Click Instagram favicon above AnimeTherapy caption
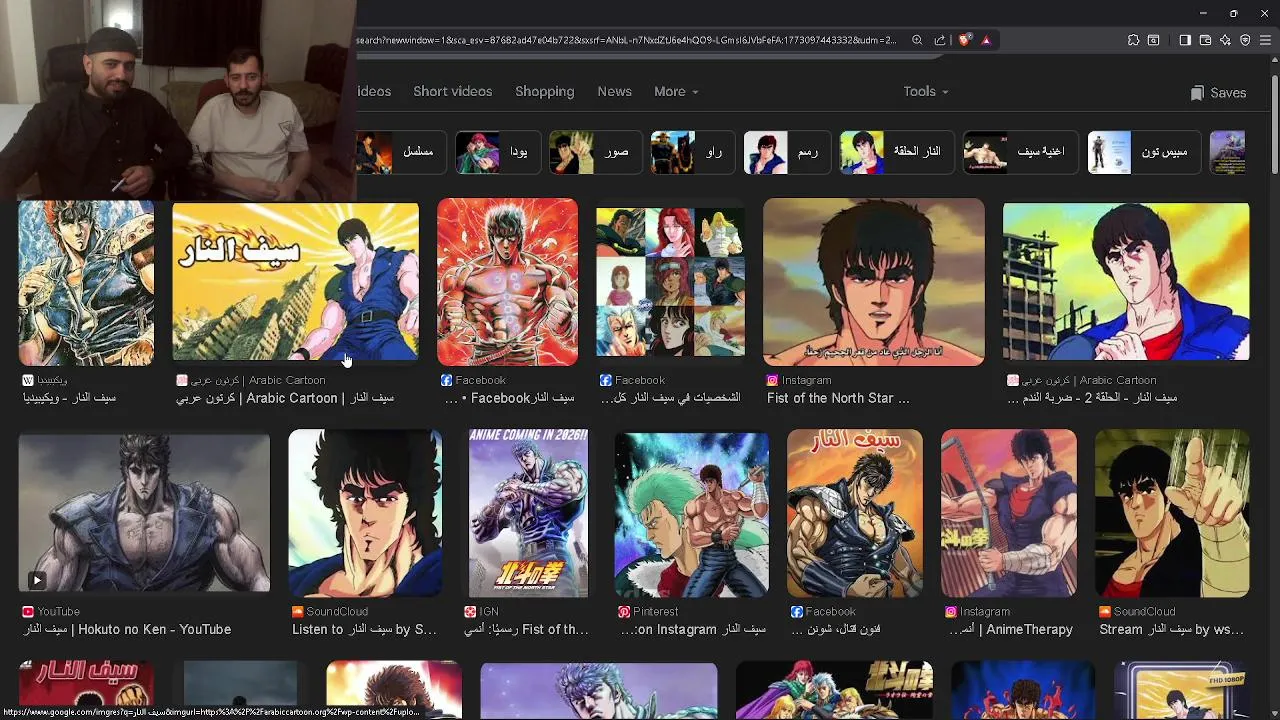The width and height of the screenshot is (1280, 720). (950, 611)
